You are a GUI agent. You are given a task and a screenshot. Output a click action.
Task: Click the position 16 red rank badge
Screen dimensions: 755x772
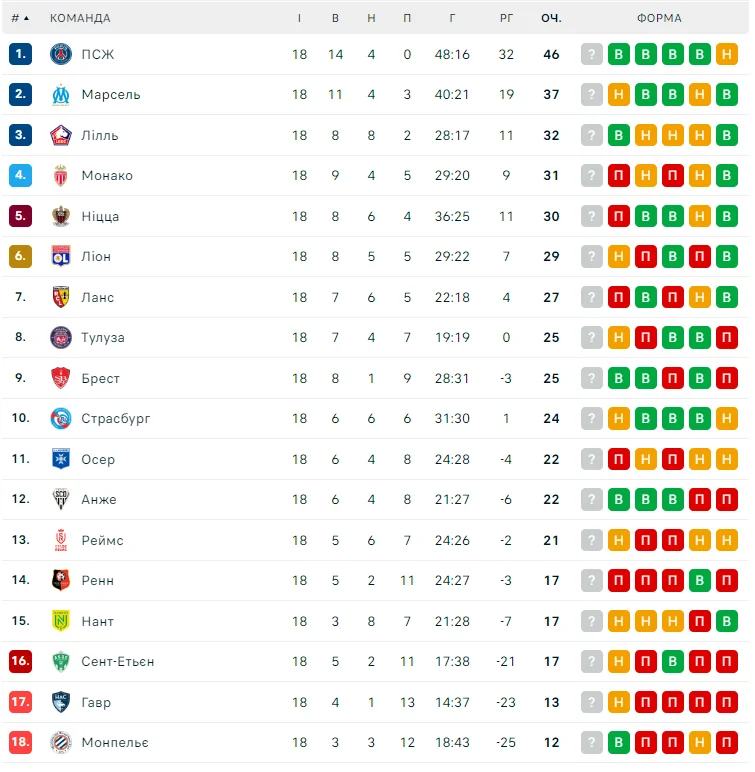21,661
